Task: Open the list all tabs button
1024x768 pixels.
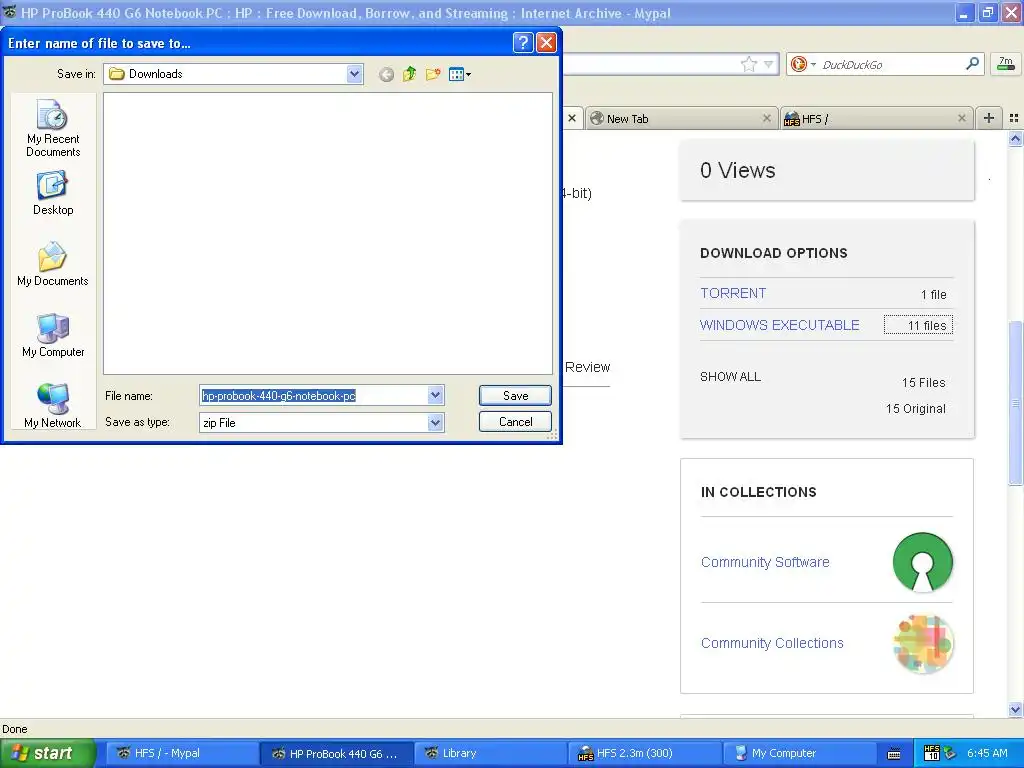Action: [x=1014, y=118]
